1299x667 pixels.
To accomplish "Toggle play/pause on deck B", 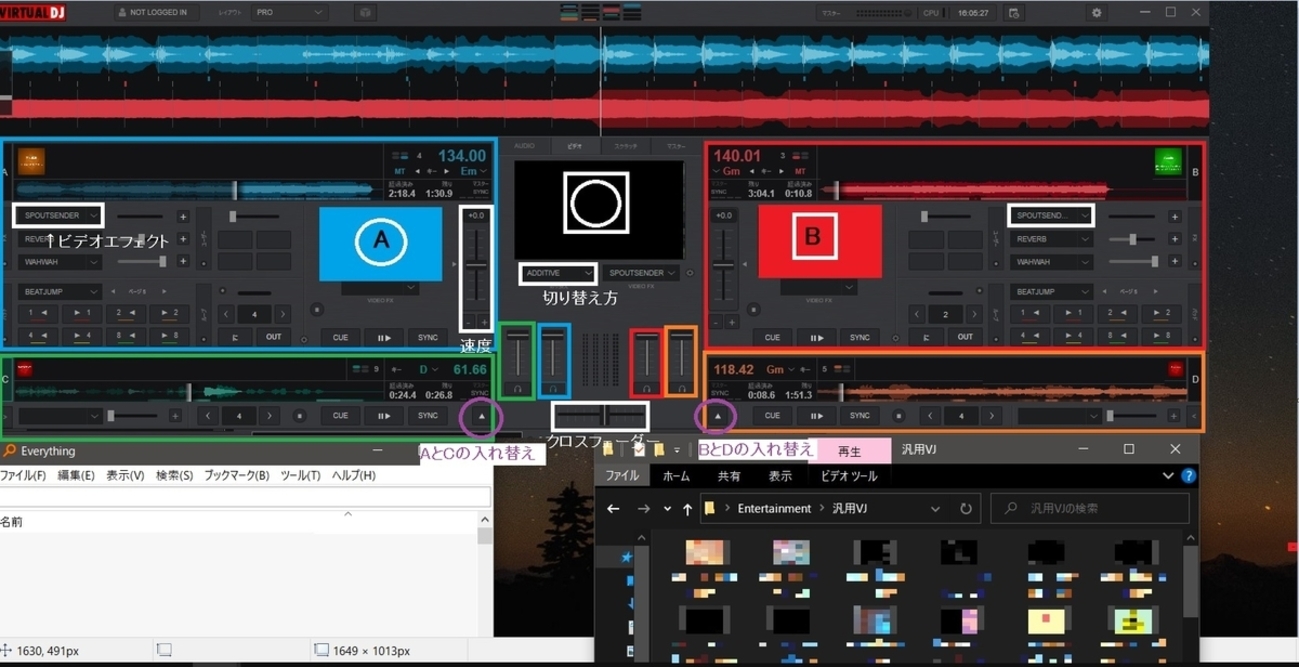I will click(816, 338).
